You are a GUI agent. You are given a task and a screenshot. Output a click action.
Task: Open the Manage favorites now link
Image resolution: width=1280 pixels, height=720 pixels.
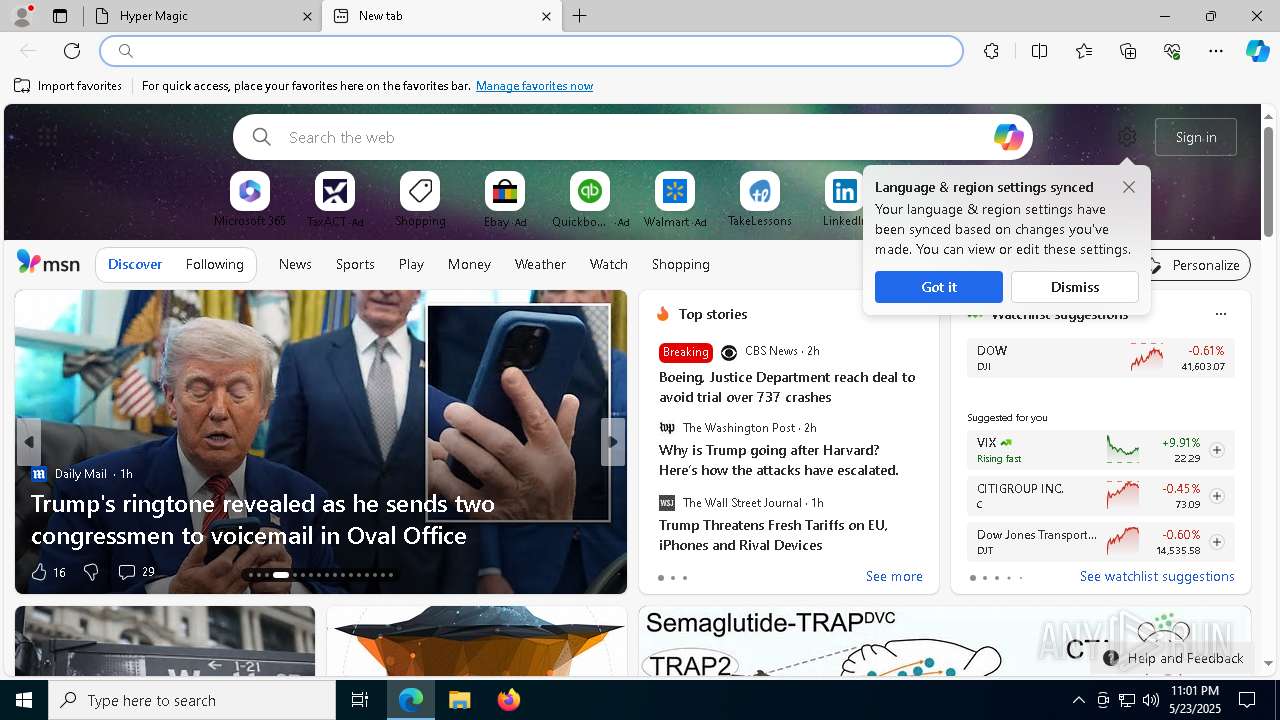coord(534,86)
